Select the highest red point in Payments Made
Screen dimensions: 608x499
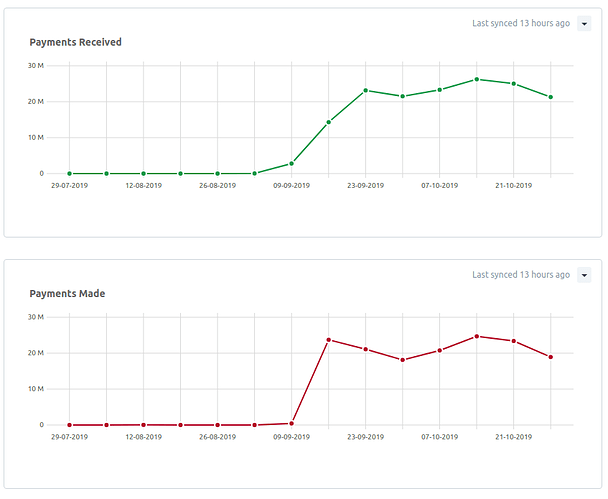(477, 336)
